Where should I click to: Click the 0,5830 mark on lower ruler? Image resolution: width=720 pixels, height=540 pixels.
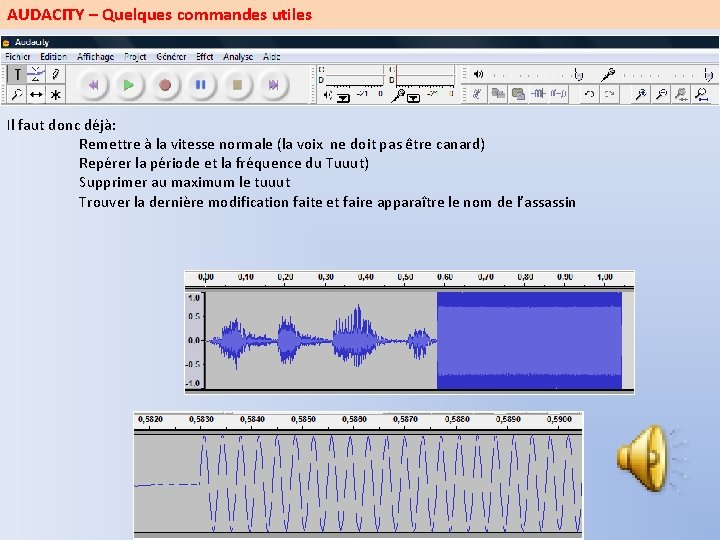pyautogui.click(x=201, y=419)
